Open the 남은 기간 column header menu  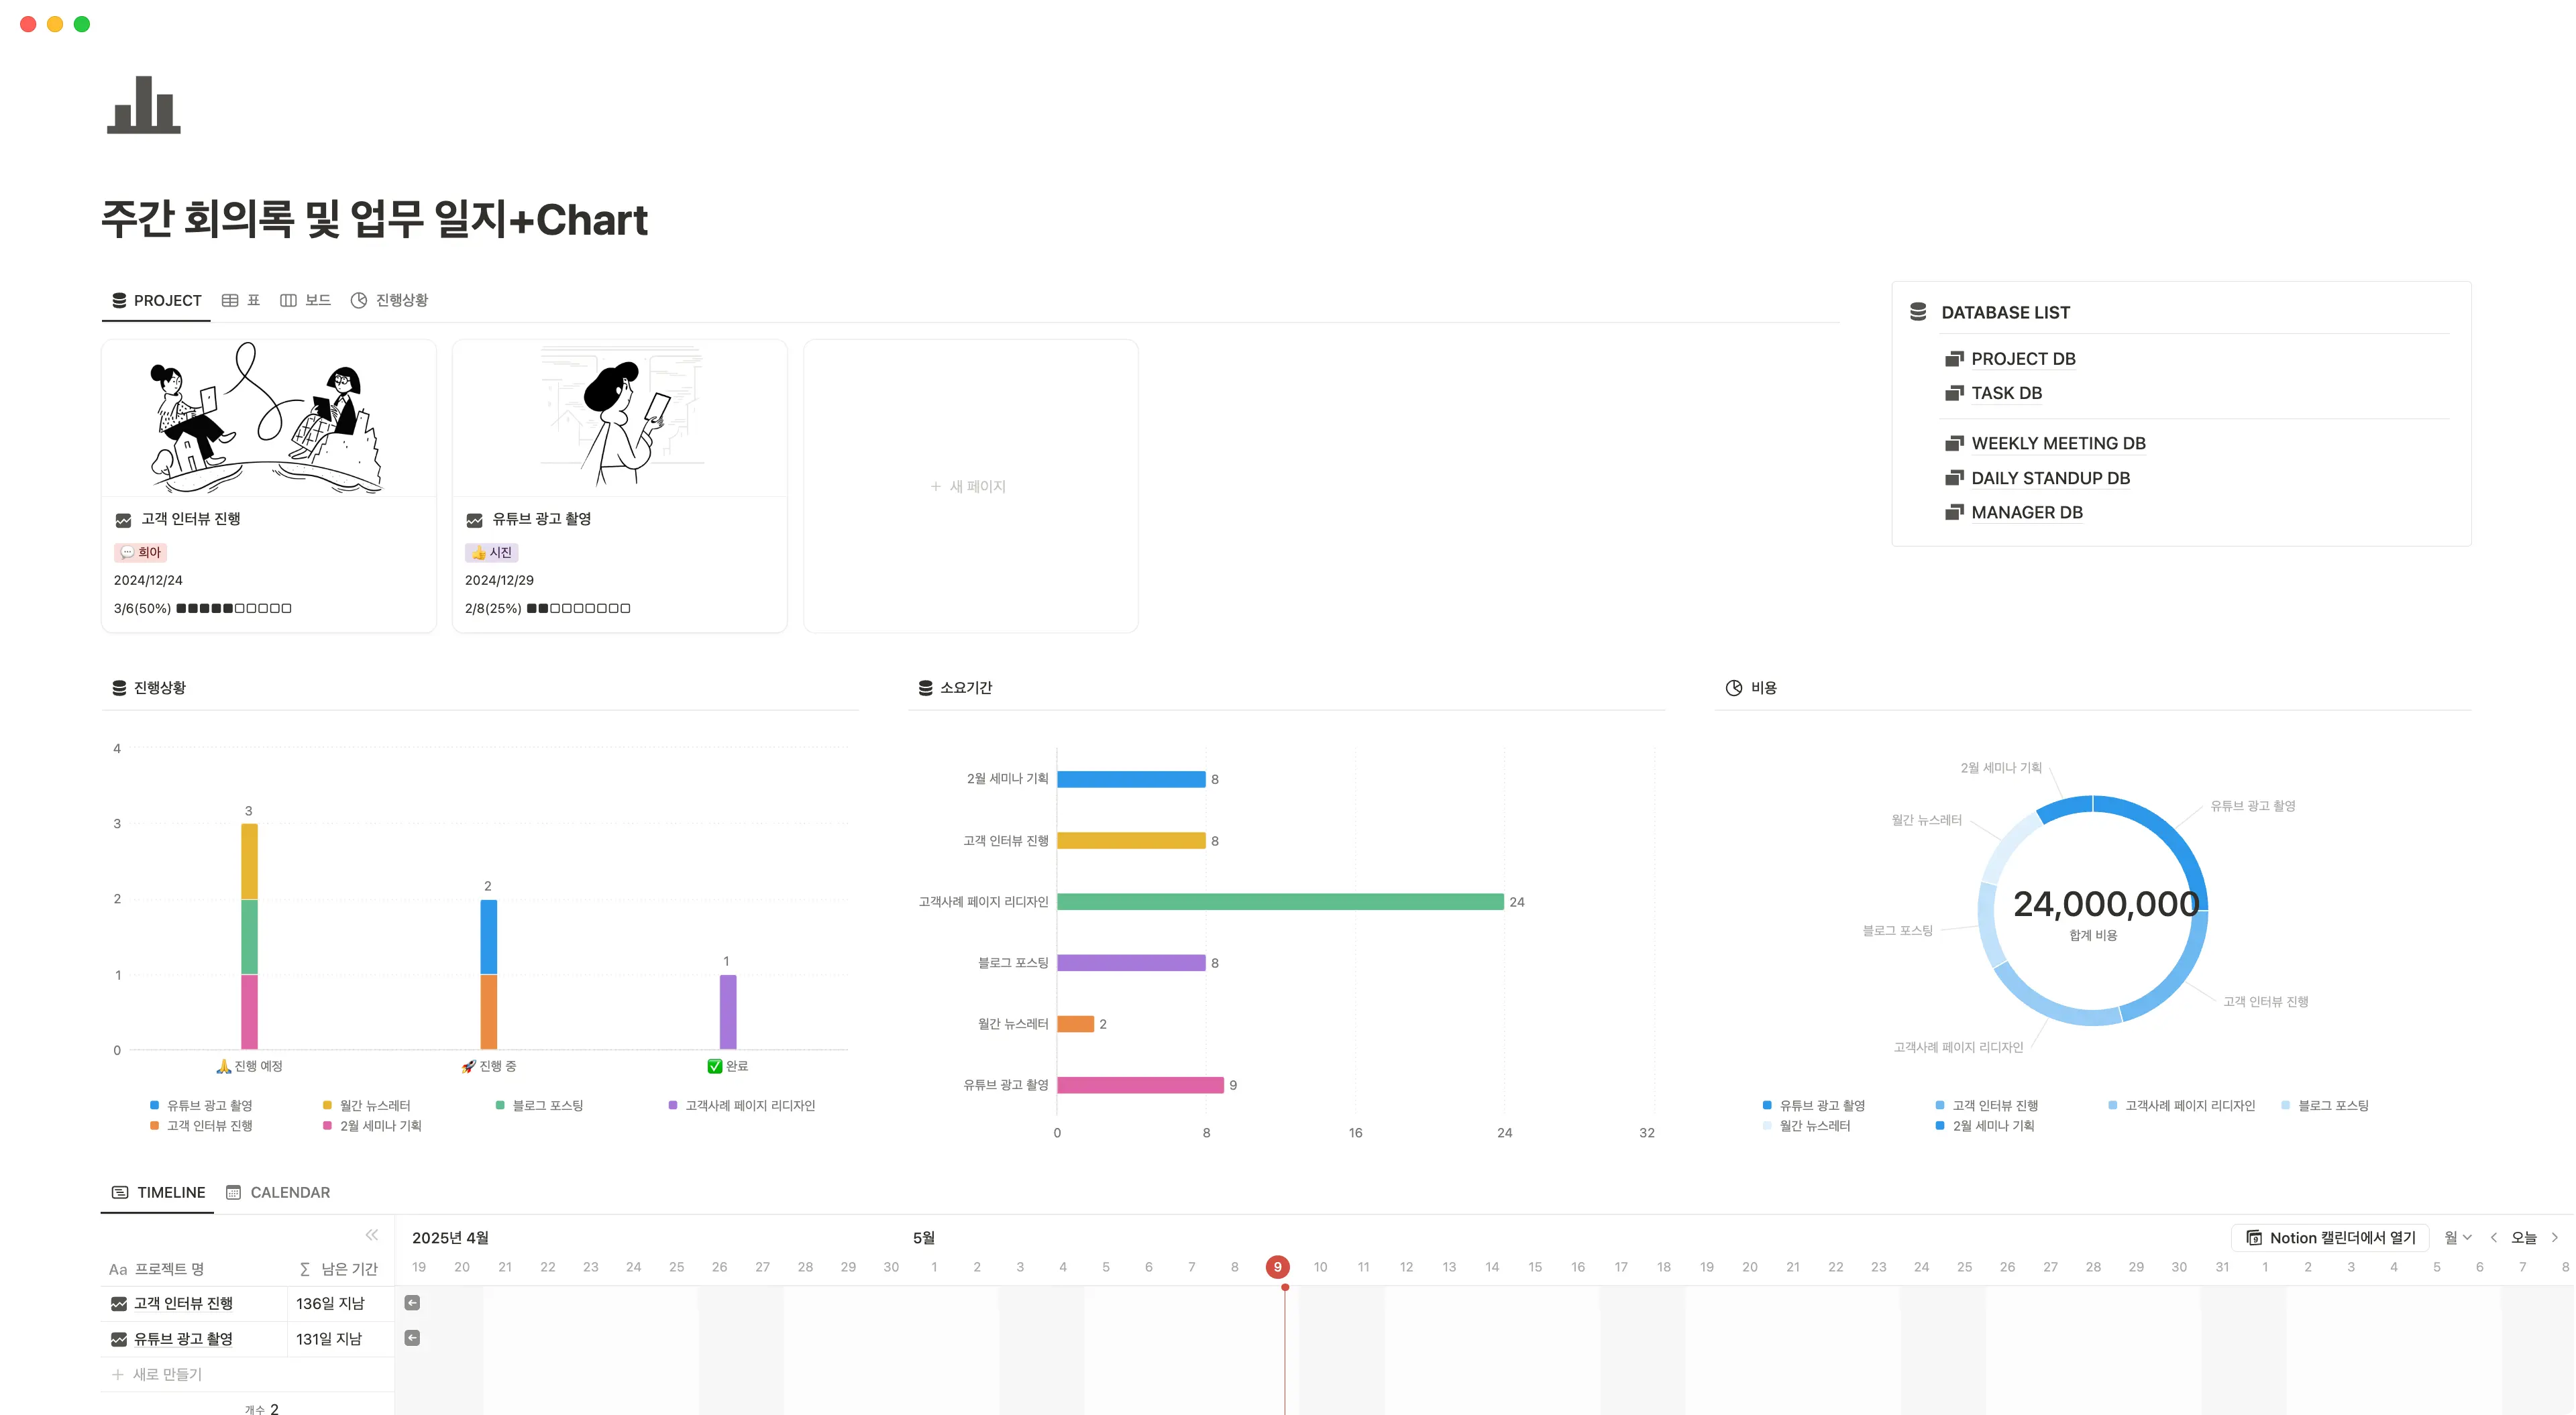pos(339,1269)
